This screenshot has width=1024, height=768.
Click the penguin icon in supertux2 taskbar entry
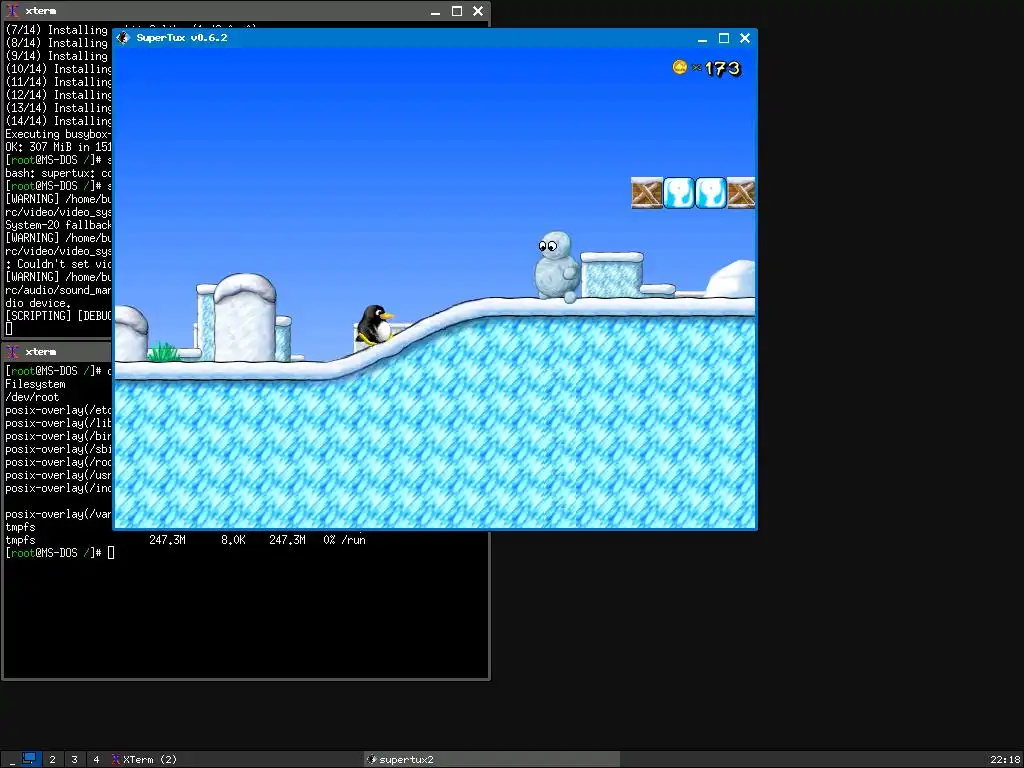tap(372, 760)
